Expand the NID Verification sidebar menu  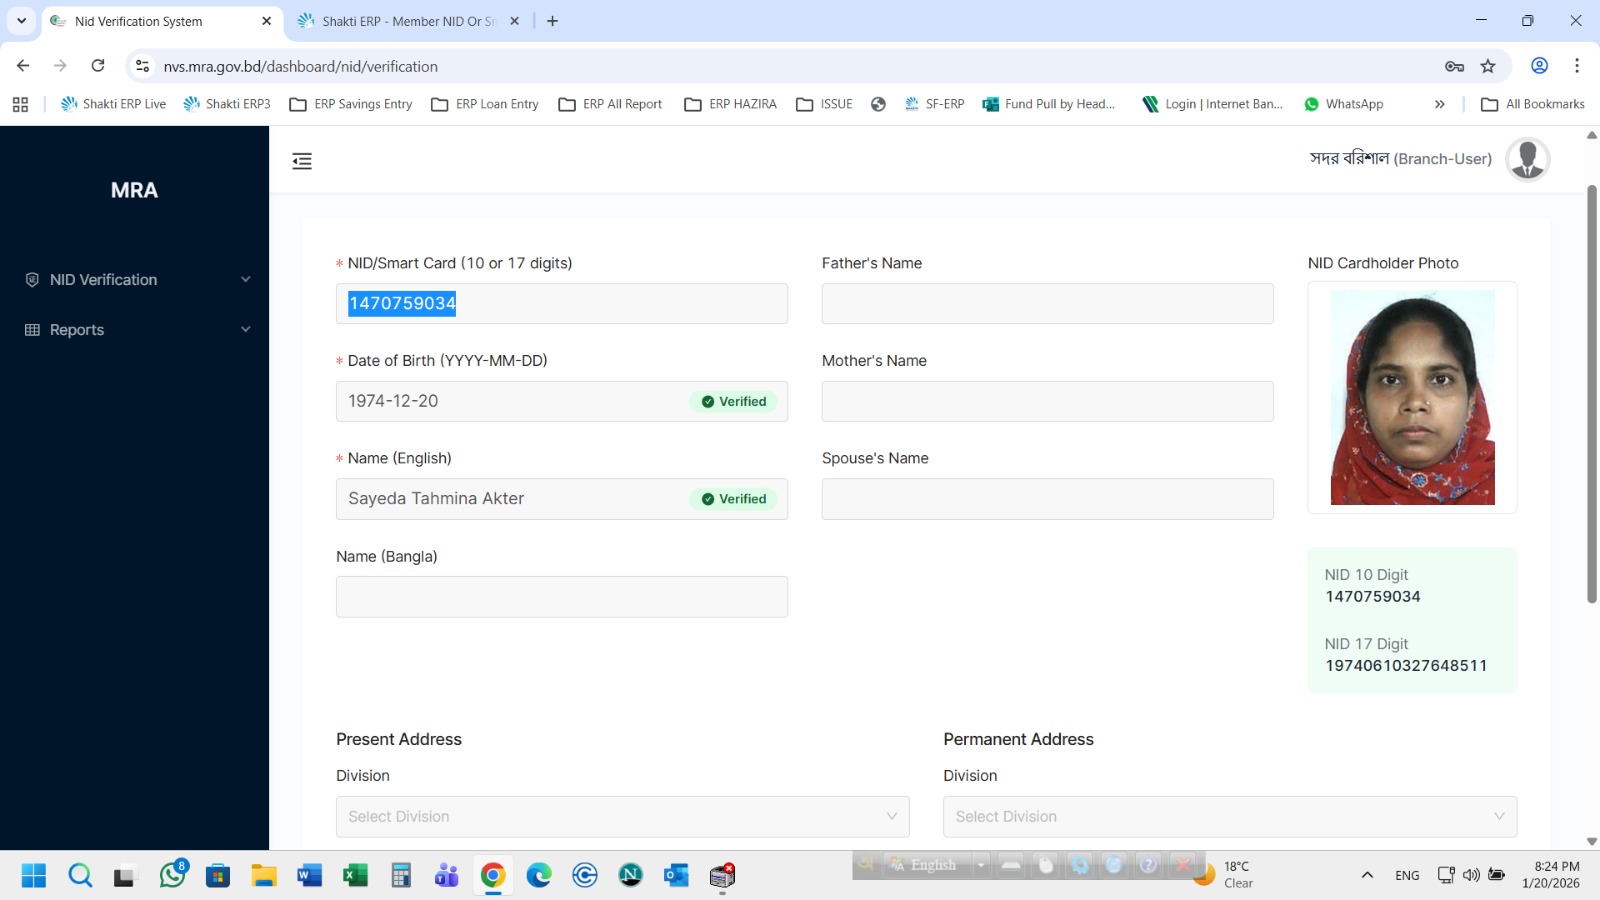138,280
